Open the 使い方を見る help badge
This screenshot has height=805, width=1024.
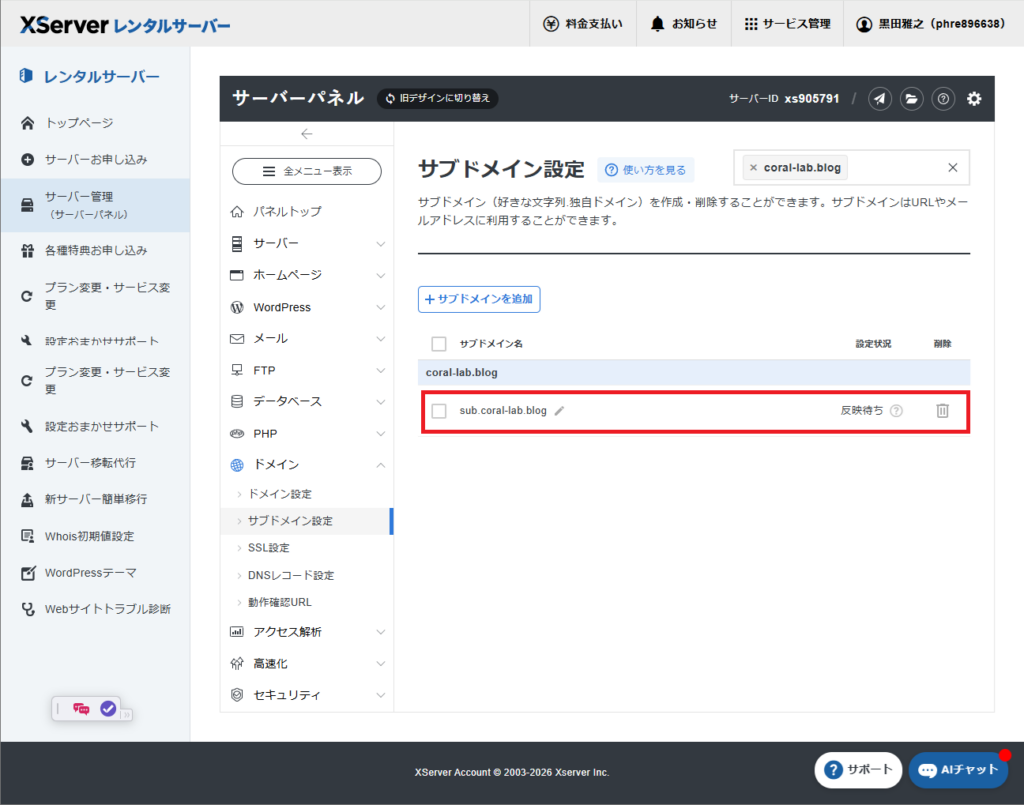pyautogui.click(x=646, y=170)
